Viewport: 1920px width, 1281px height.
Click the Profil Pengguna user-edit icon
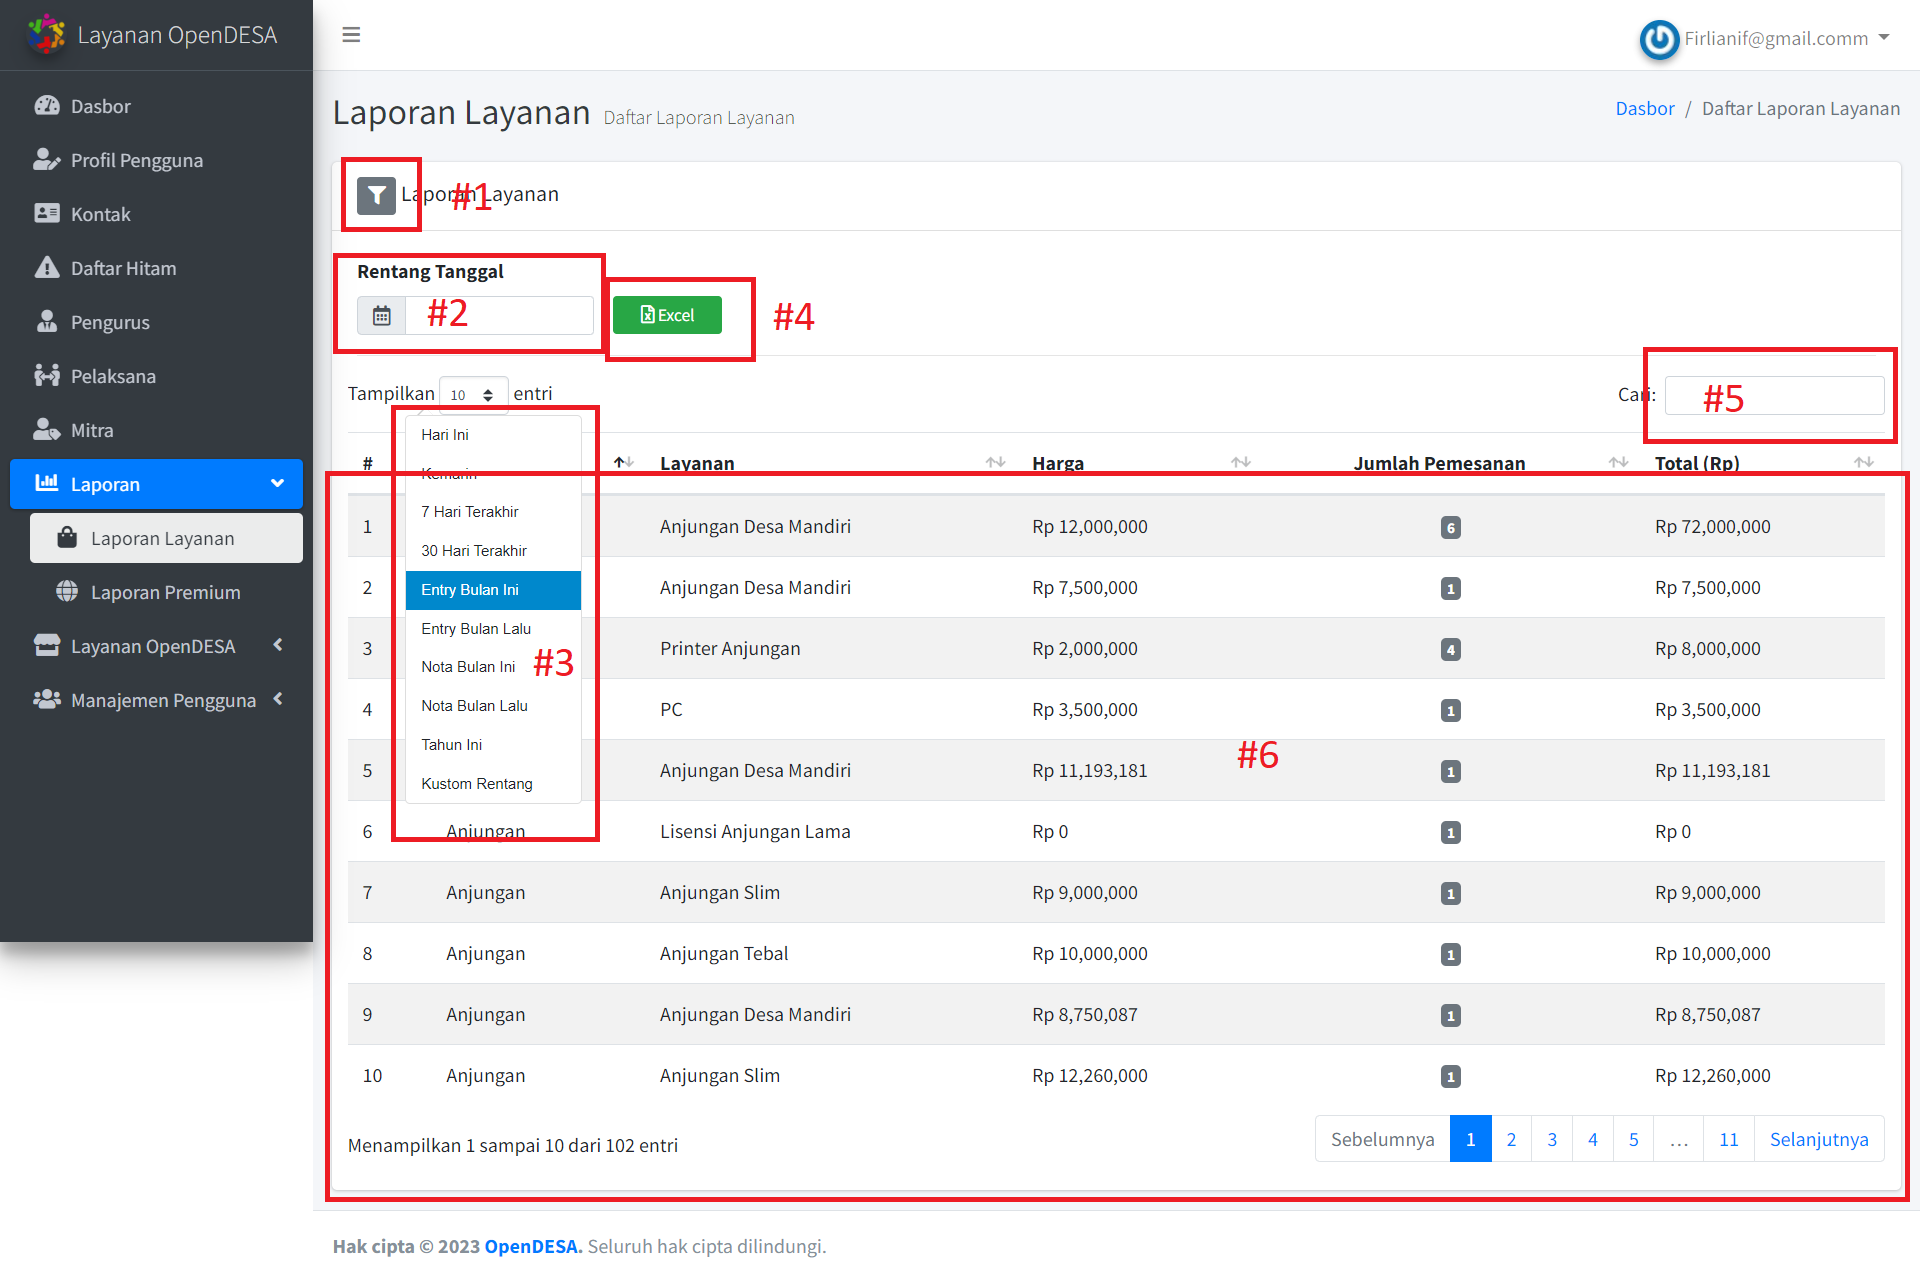[47, 160]
